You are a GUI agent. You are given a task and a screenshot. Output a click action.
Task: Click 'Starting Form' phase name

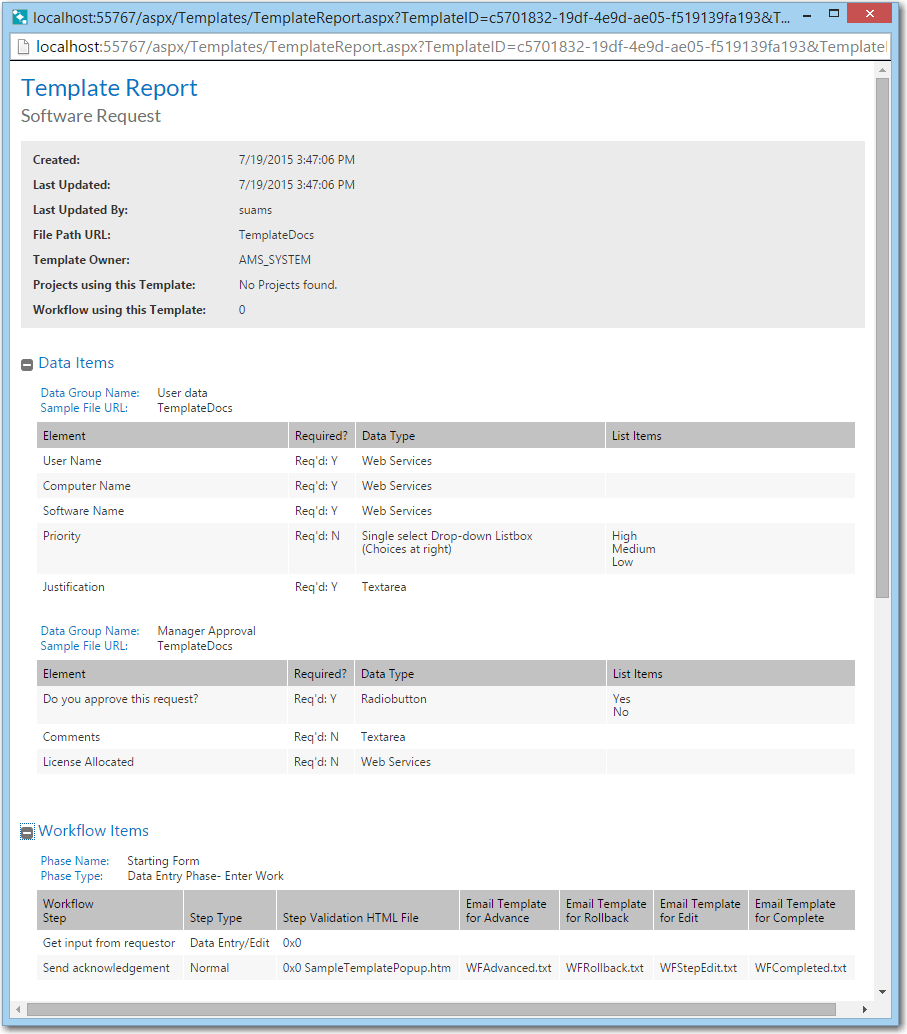tap(163, 861)
